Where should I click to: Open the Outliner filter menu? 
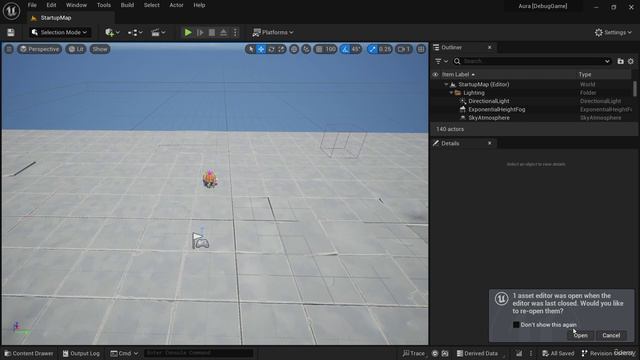(441, 61)
